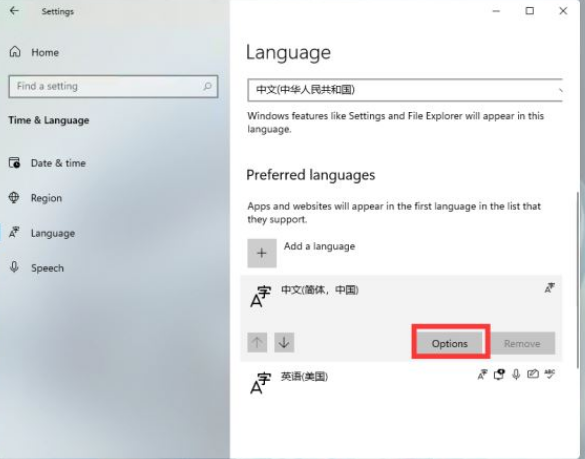This screenshot has width=585, height=459.
Task: Maximize the Settings window
Action: tap(529, 11)
